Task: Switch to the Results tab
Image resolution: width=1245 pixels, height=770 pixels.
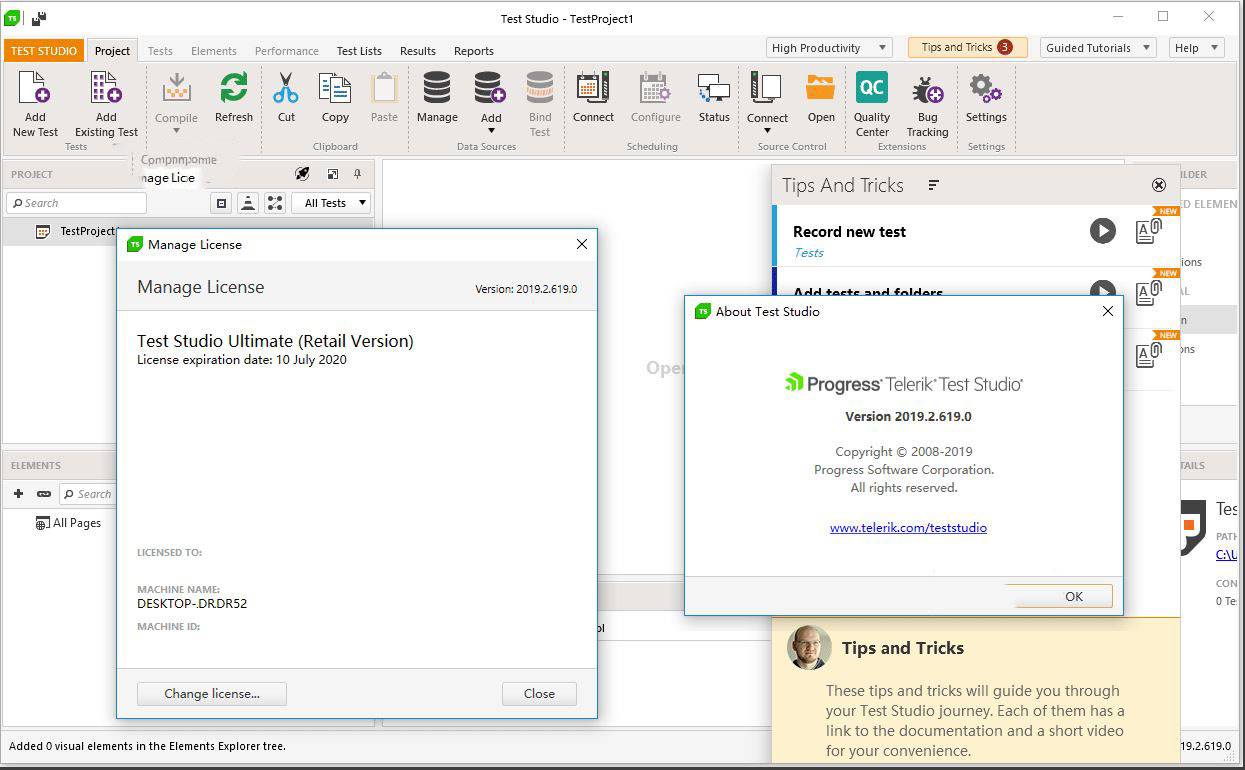Action: 418,51
